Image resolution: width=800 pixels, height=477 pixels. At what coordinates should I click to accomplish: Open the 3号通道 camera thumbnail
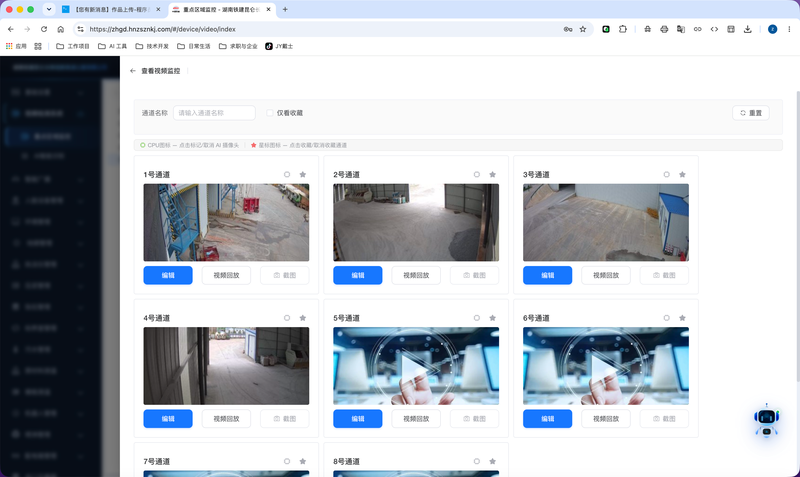(x=606, y=222)
